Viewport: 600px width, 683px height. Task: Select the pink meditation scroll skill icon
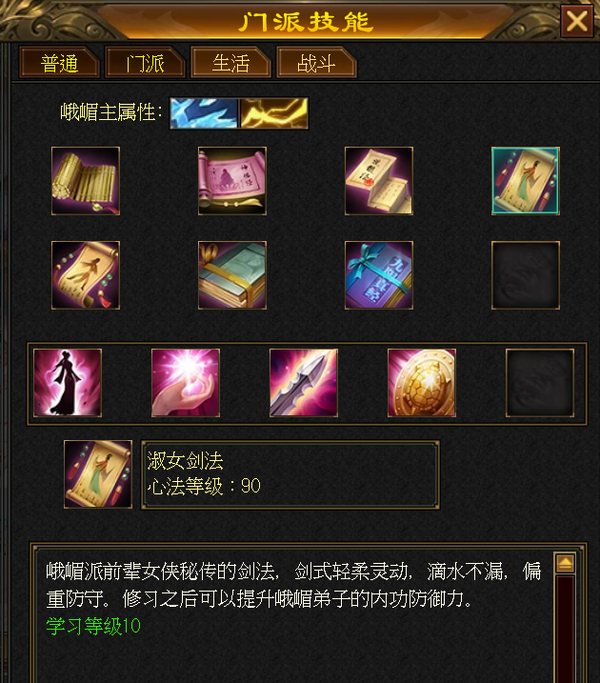[232, 181]
